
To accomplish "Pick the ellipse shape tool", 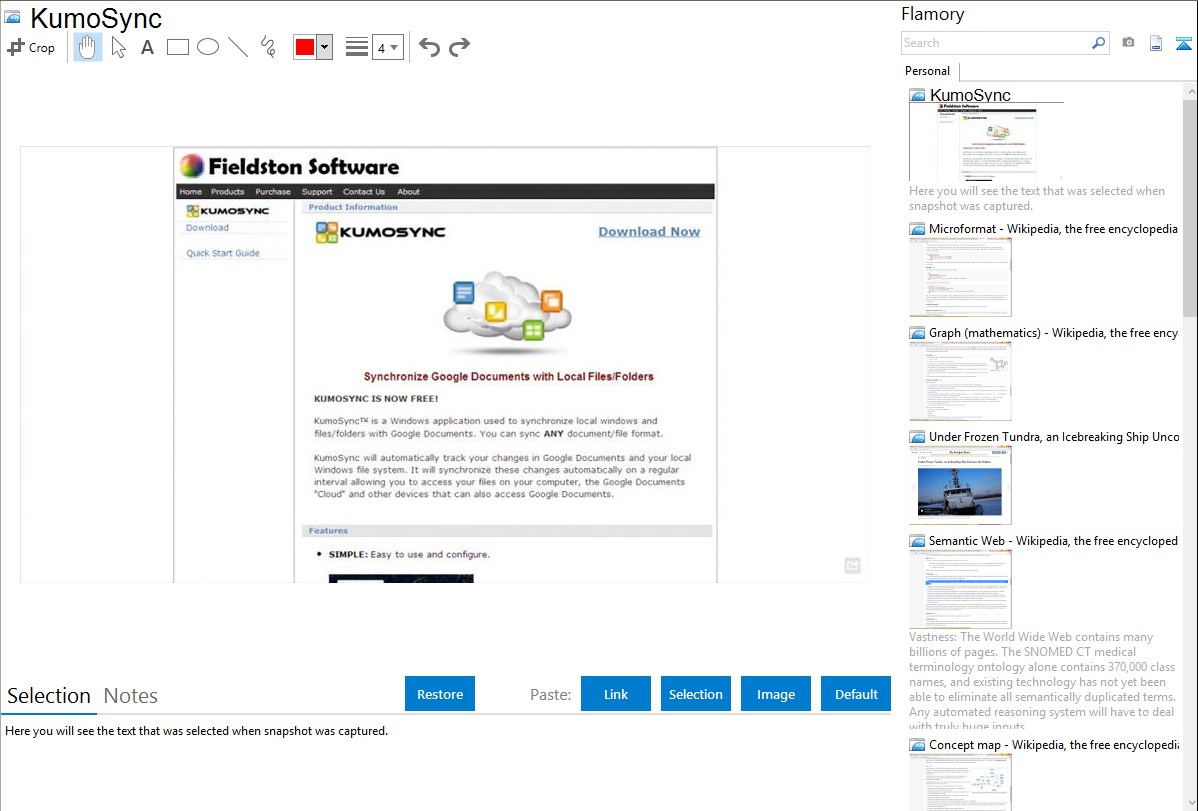I will [208, 47].
